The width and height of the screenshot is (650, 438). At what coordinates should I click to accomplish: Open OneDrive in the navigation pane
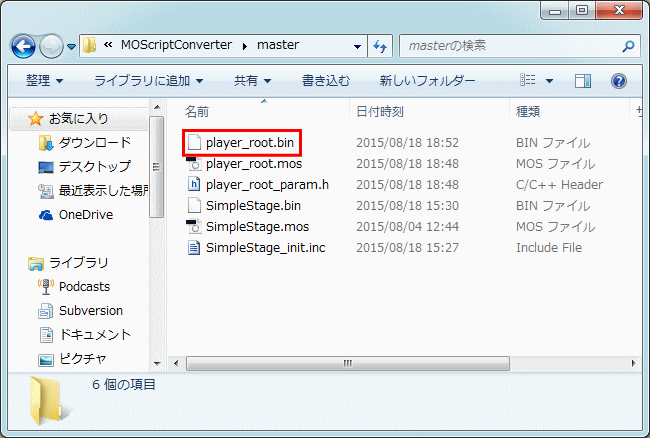86,215
